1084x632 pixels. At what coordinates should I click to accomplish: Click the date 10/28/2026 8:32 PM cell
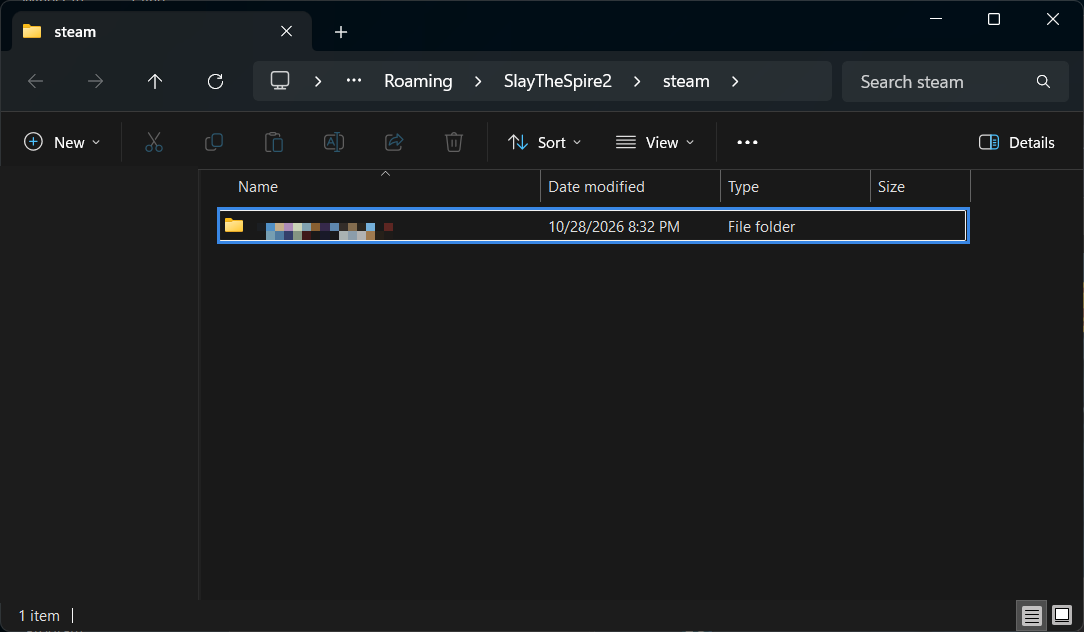click(x=614, y=227)
